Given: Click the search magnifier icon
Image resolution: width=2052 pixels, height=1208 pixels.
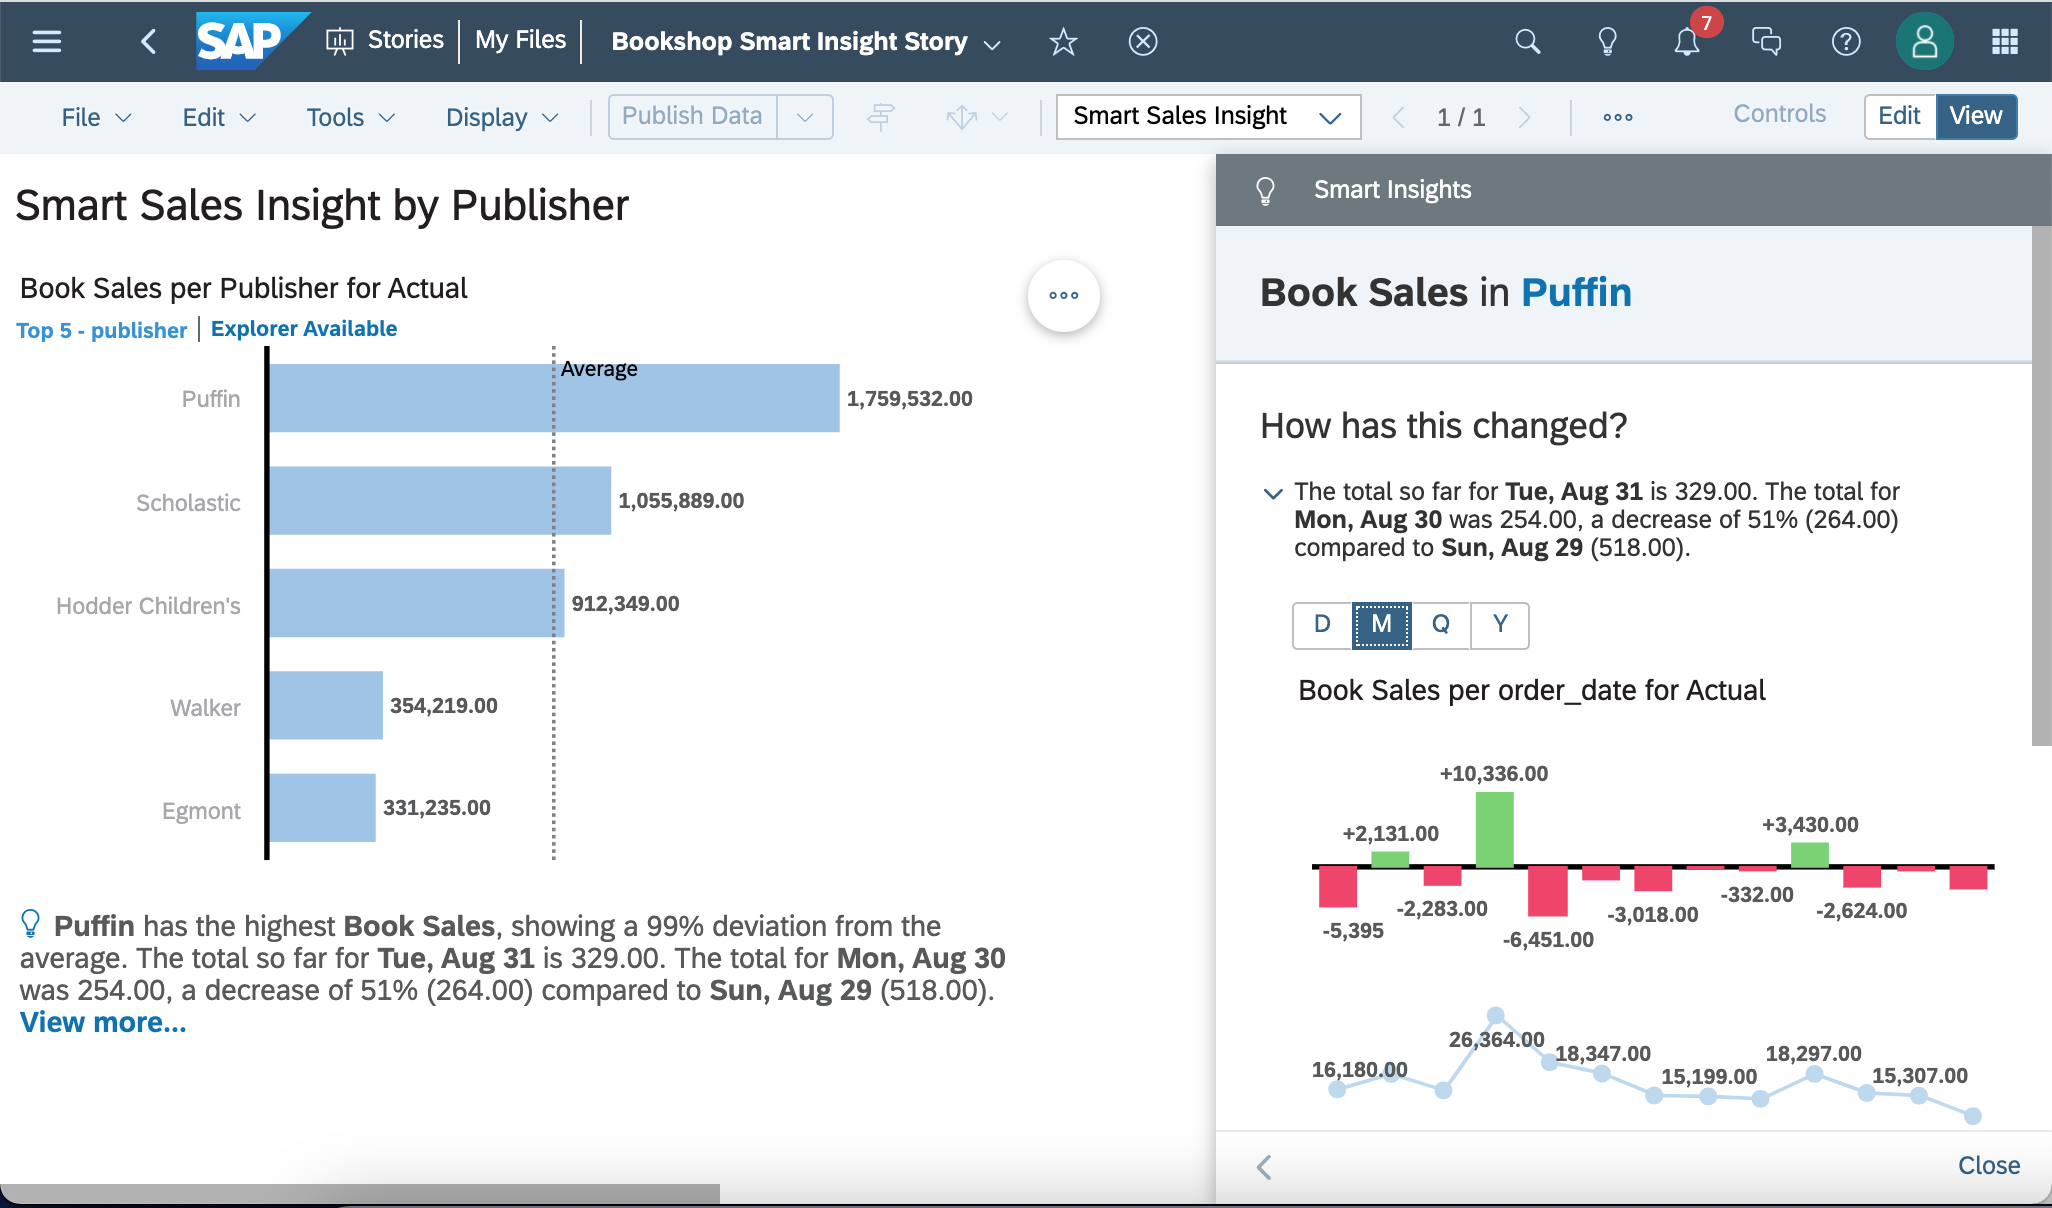Looking at the screenshot, I should tap(1527, 41).
